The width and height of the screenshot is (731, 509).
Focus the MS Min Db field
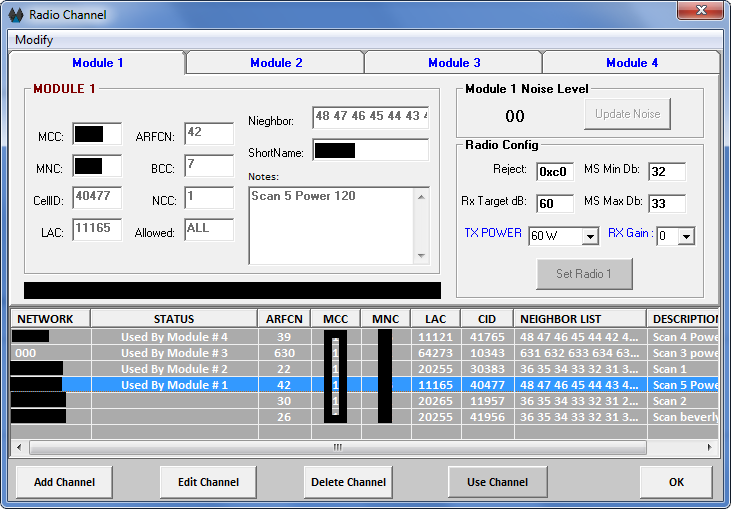click(666, 171)
